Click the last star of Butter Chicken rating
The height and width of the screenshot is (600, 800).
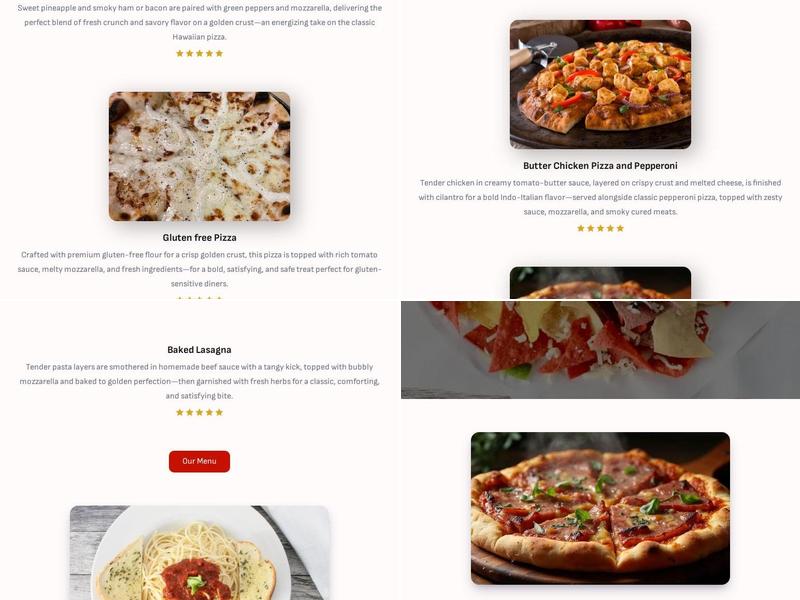620,229
